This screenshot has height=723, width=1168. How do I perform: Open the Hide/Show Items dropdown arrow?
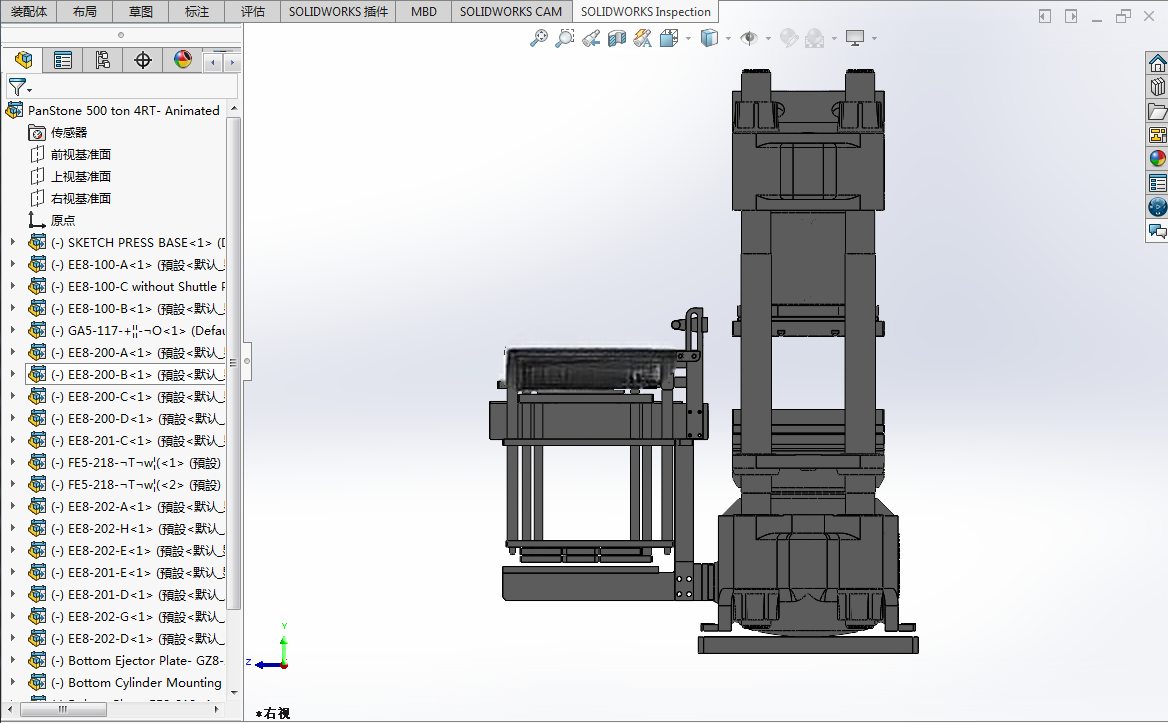[x=767, y=38]
